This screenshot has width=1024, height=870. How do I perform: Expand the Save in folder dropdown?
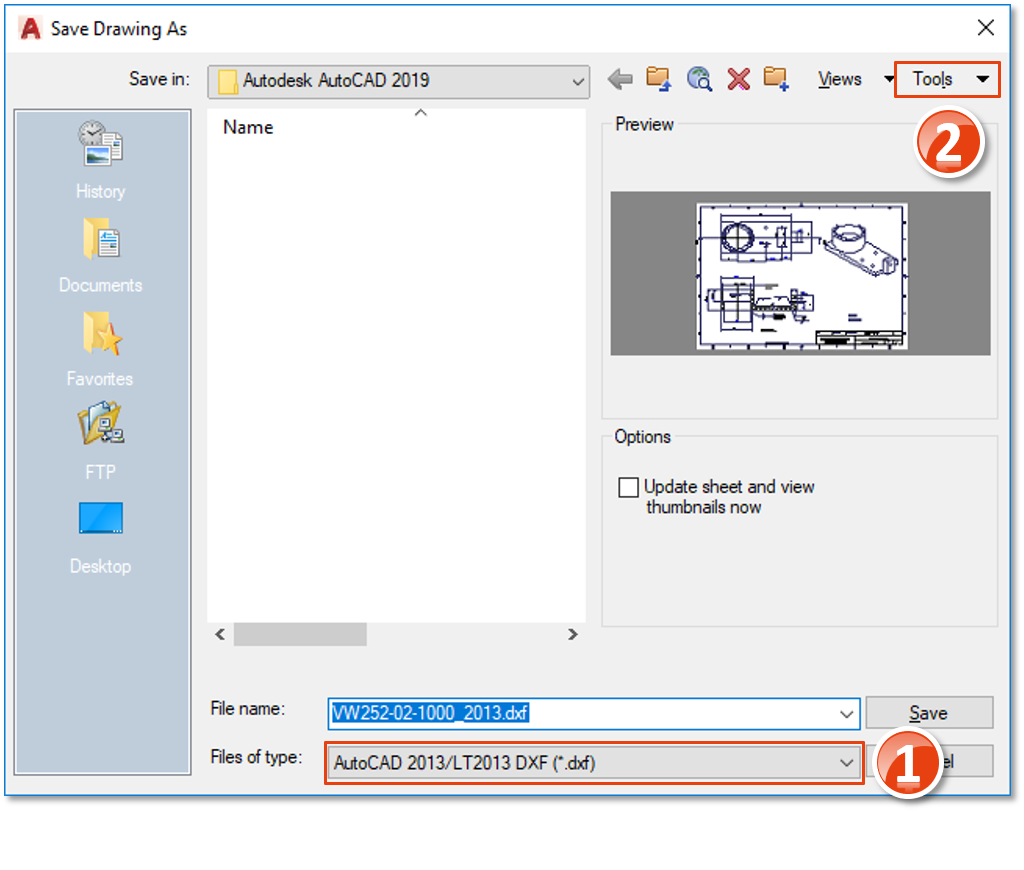coord(576,81)
